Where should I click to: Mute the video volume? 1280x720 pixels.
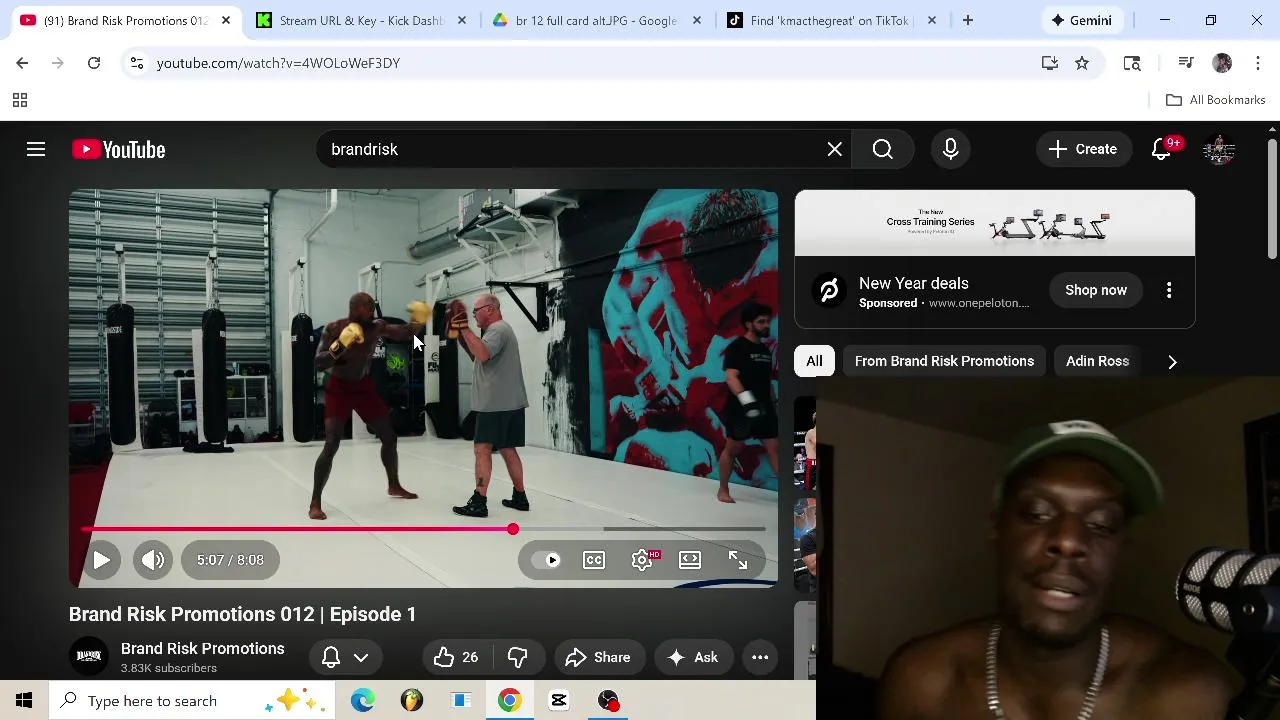153,560
